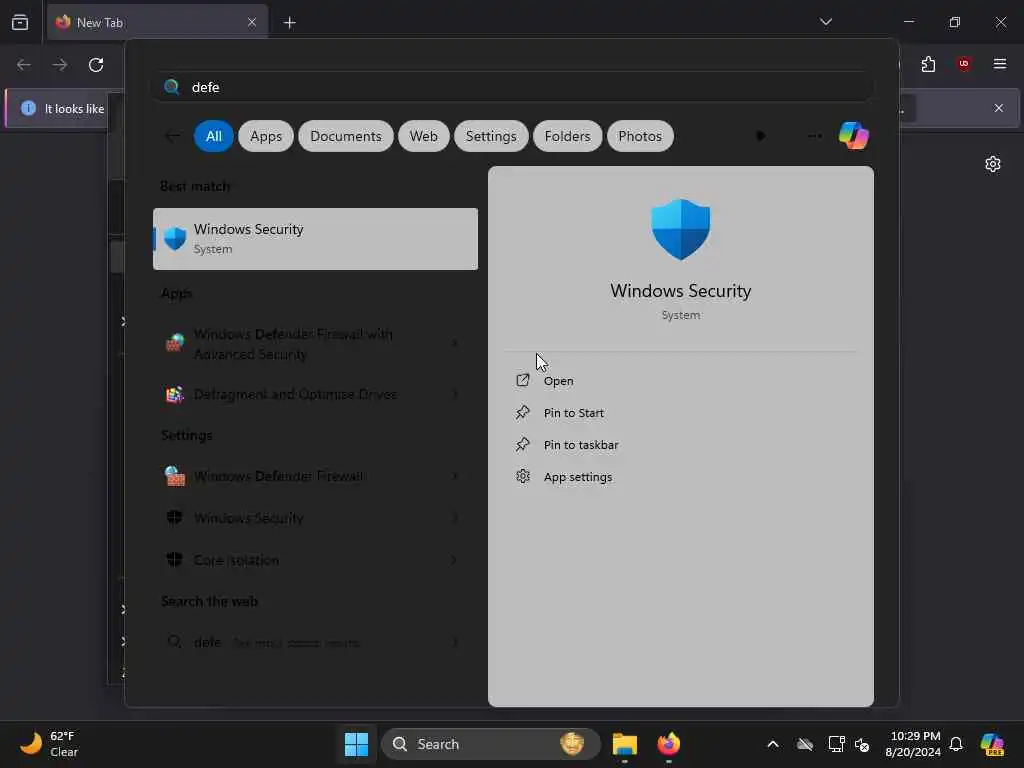Viewport: 1024px width, 768px height.
Task: Go back in Firefox
Action: (x=24, y=65)
